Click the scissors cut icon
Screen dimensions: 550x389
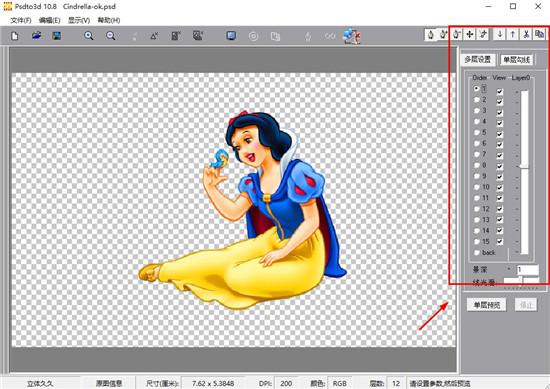click(526, 34)
